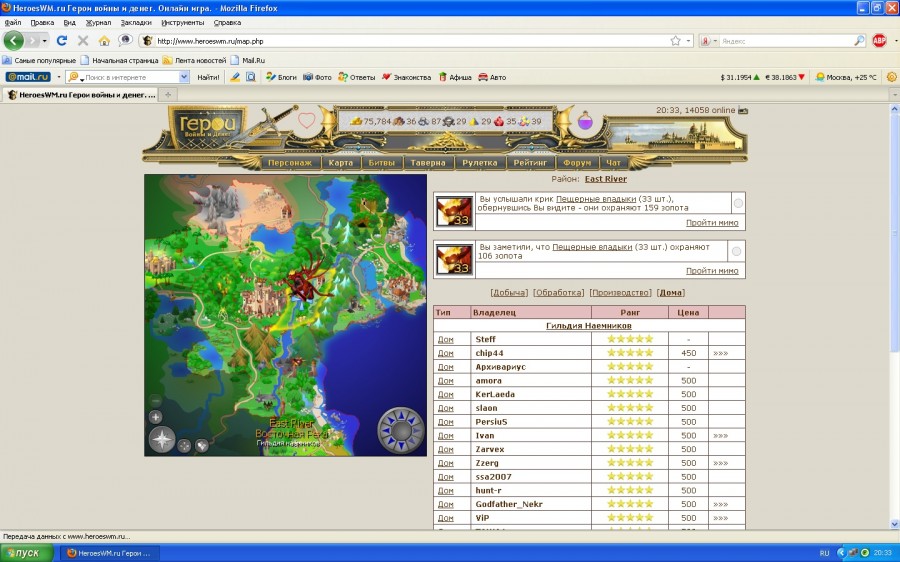The width and height of the screenshot is (900, 562).
Task: Open the Ответы toolbar shortcut
Action: click(x=356, y=77)
